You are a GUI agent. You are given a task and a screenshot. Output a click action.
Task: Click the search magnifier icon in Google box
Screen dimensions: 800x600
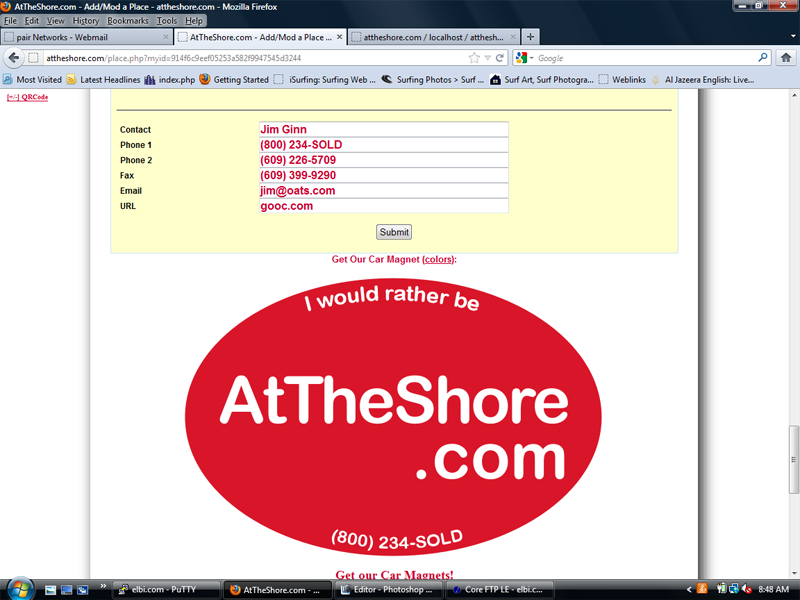pos(763,58)
